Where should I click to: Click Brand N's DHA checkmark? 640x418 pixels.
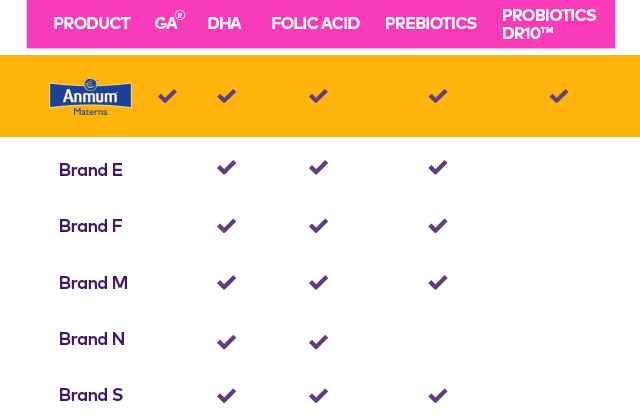[x=227, y=342]
